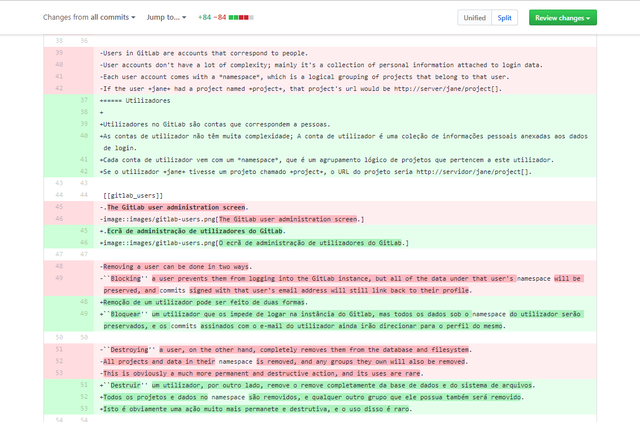
Task: Switch to Split diff view
Action: coord(504,18)
